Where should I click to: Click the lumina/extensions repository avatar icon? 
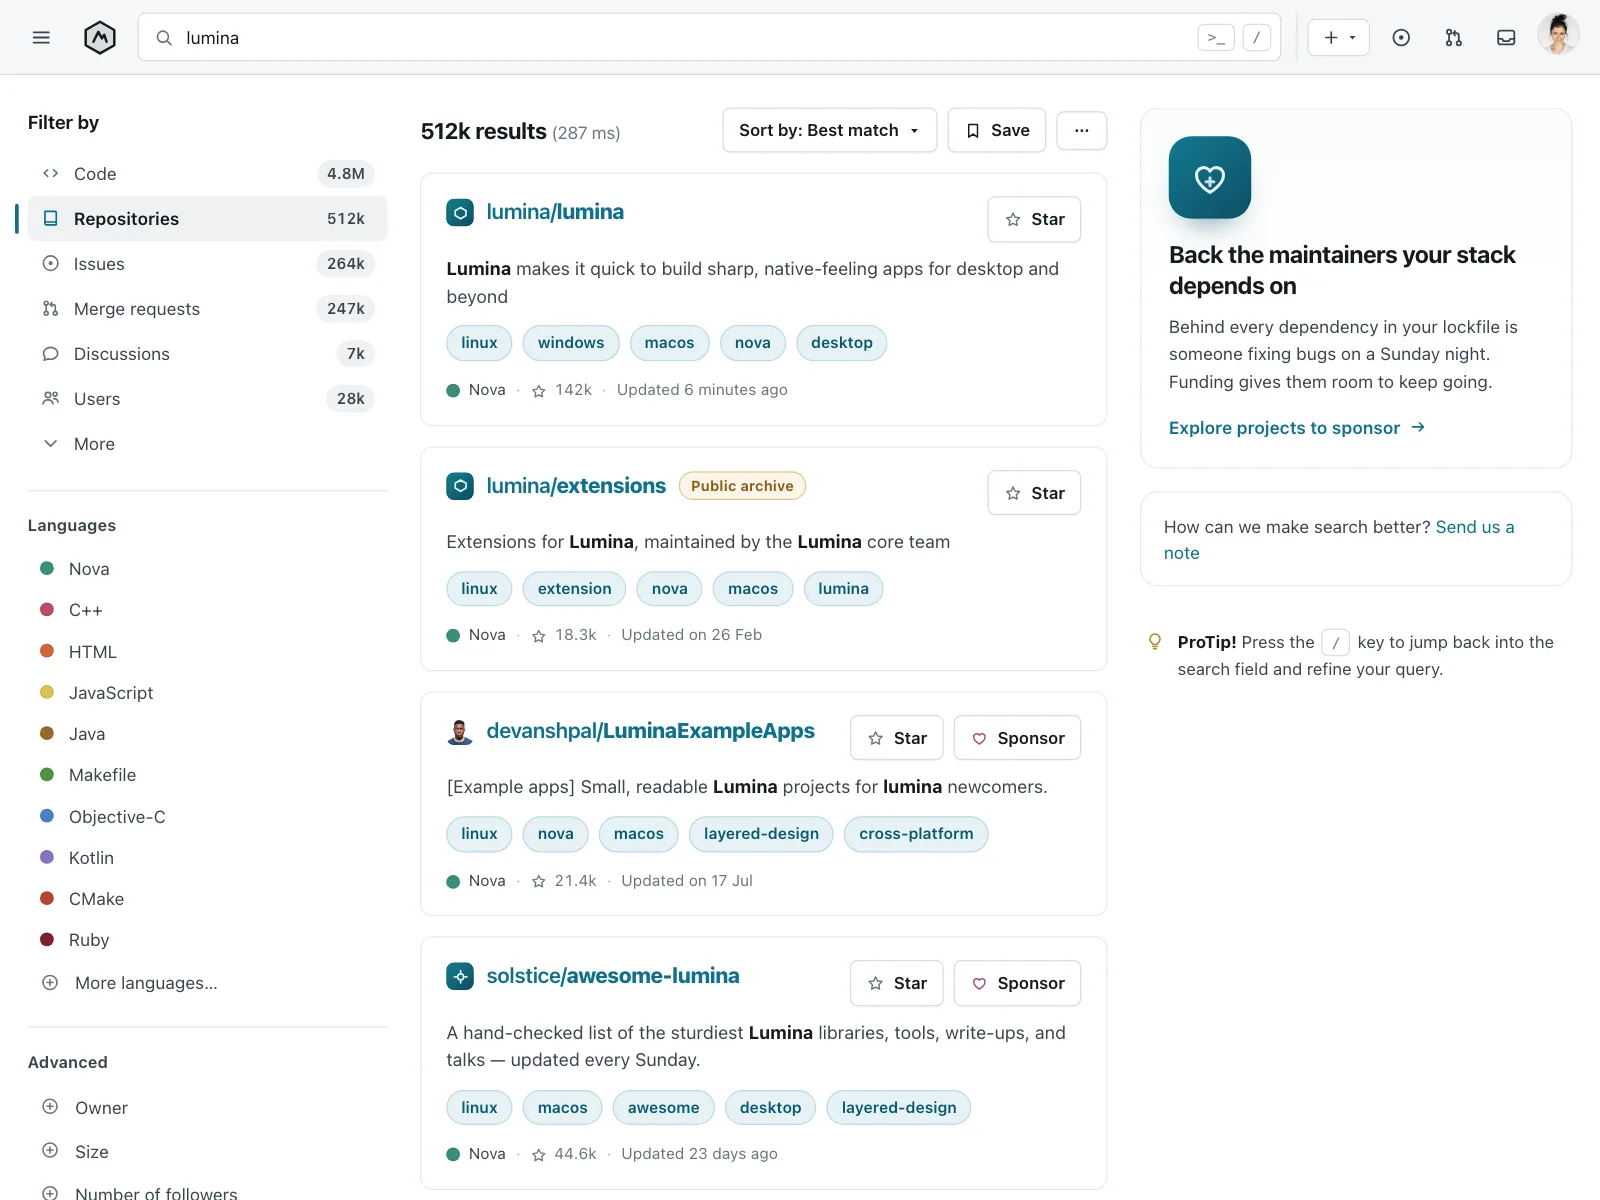pyautogui.click(x=460, y=486)
